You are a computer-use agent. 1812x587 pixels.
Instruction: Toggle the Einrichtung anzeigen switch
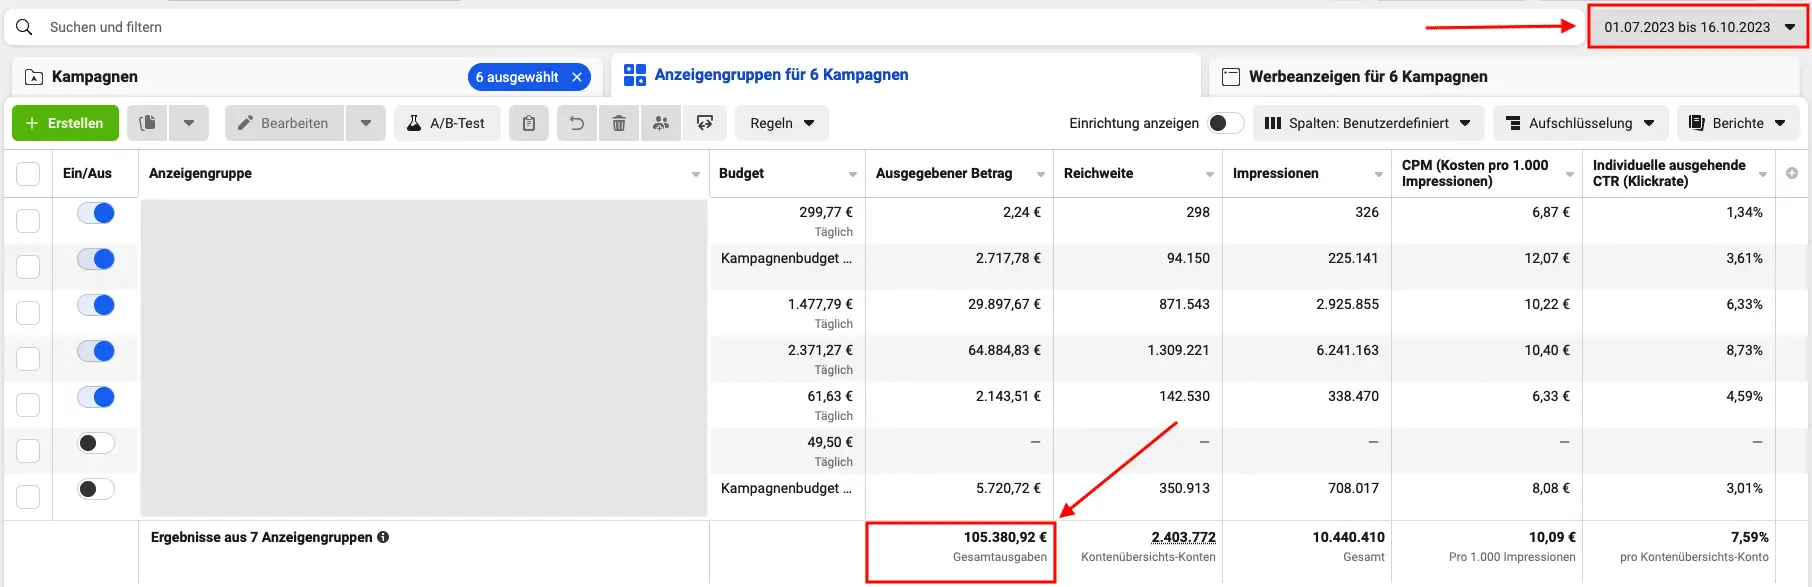coord(1225,123)
